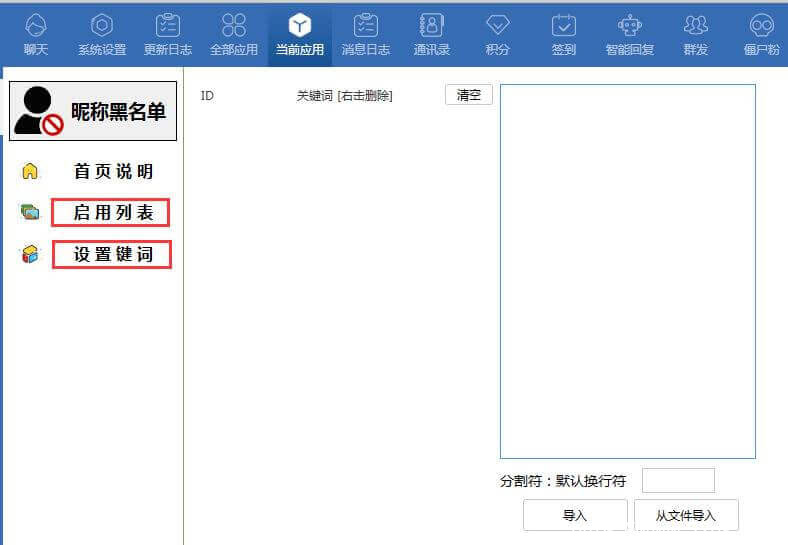The height and width of the screenshot is (545, 788).
Task: Select 首页说明 in the sidebar
Action: [x=113, y=171]
